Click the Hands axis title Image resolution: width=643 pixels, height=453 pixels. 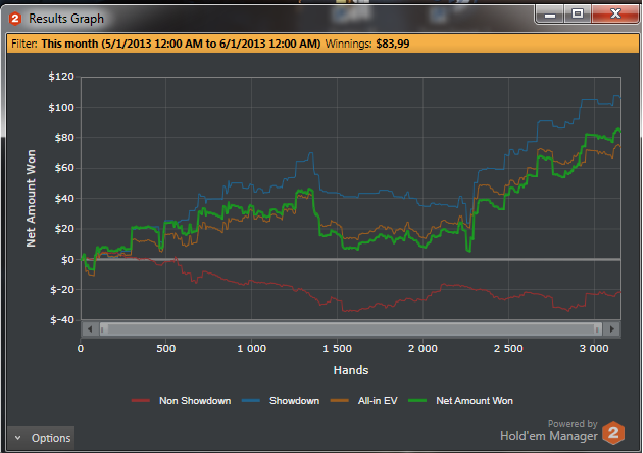[x=351, y=370]
